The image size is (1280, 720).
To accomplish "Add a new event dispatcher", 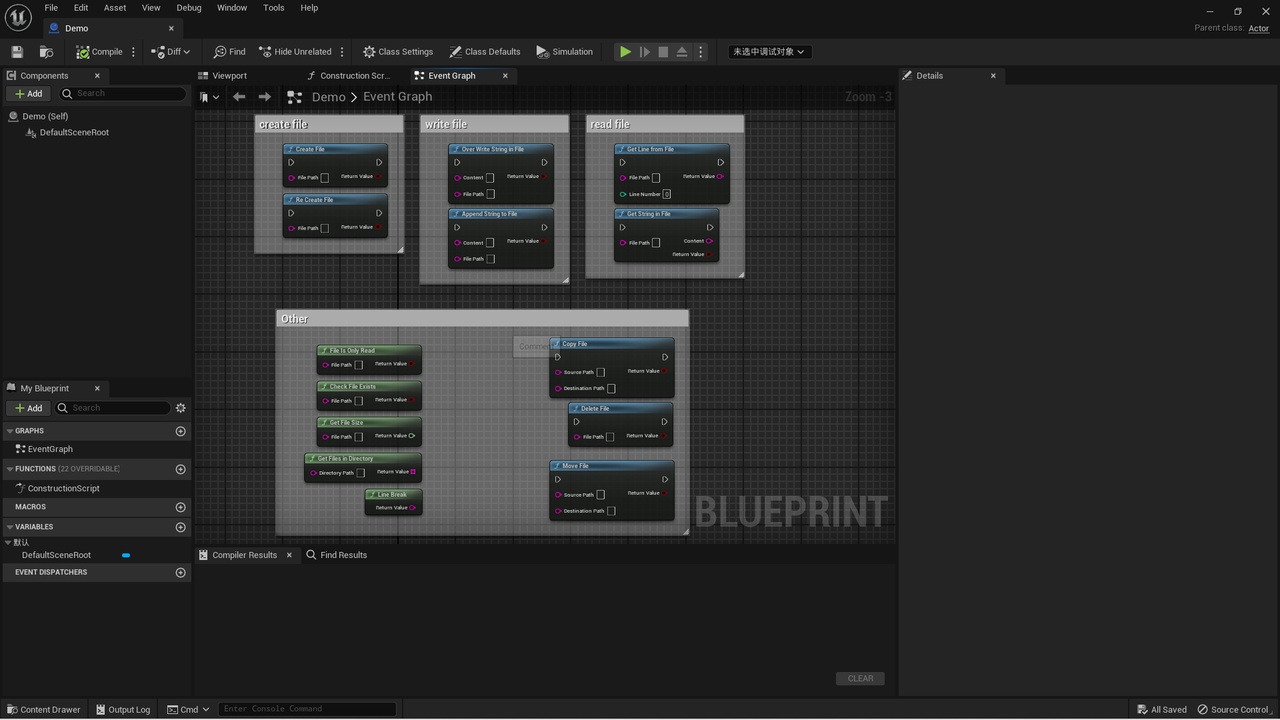I will point(181,573).
